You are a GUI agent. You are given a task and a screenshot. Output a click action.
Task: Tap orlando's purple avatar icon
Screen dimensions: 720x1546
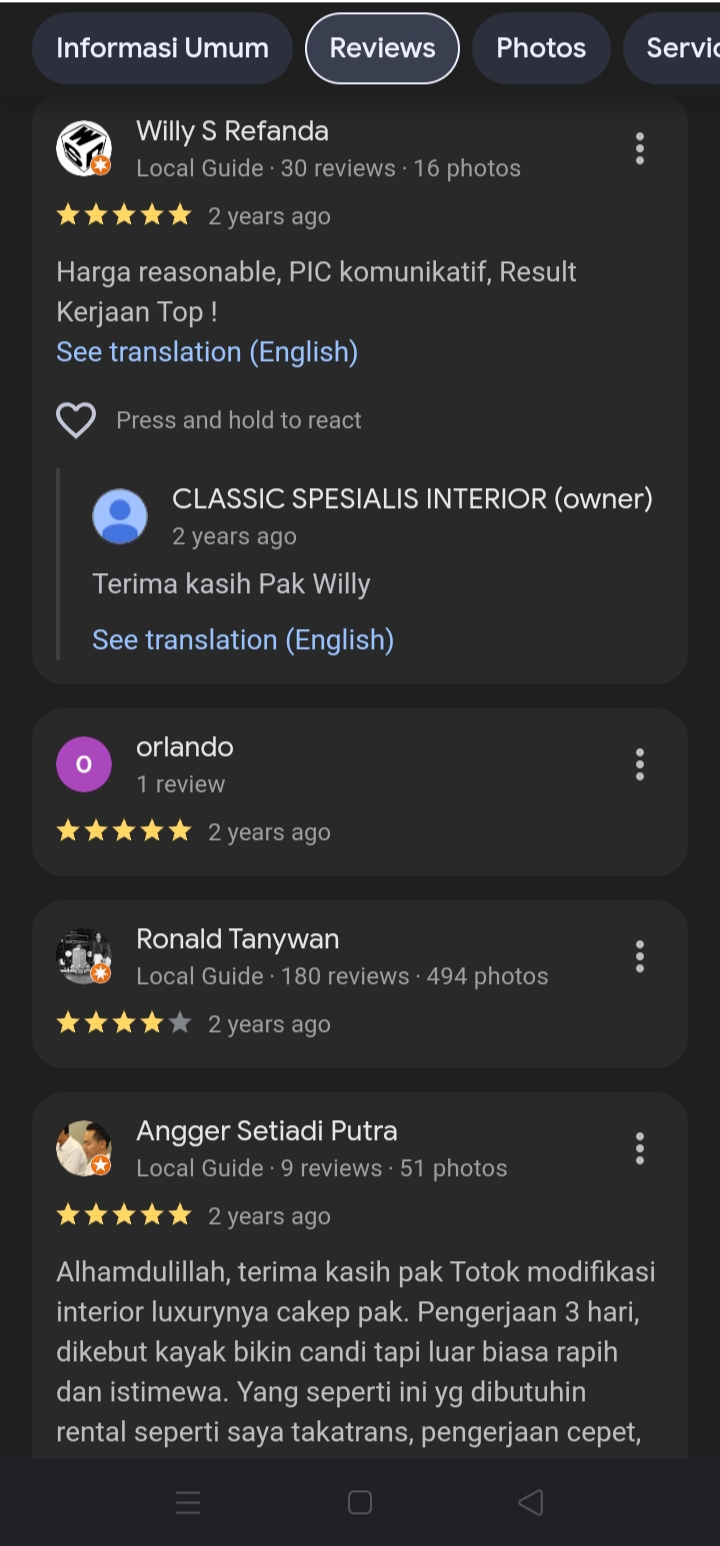pyautogui.click(x=84, y=765)
